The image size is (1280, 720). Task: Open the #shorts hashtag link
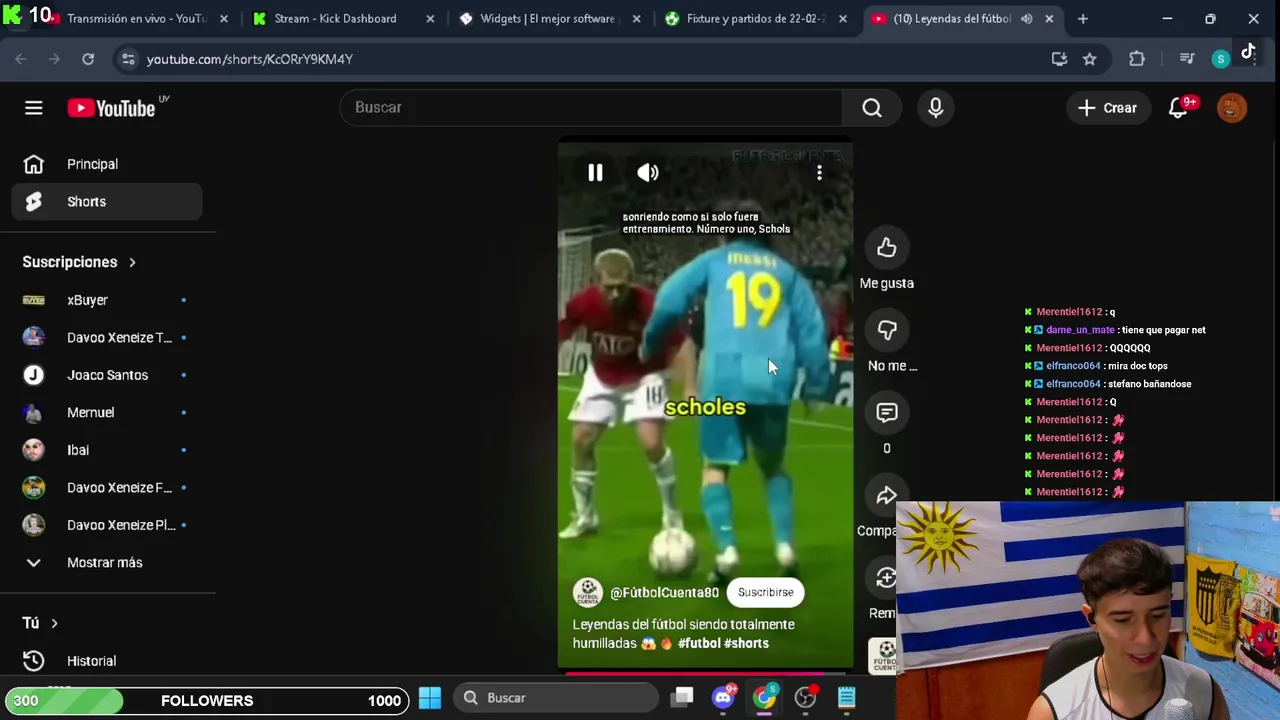746,643
